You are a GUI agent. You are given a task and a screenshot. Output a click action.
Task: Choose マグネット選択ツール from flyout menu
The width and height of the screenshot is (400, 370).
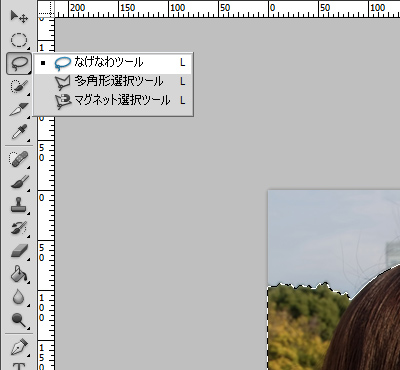click(113, 100)
